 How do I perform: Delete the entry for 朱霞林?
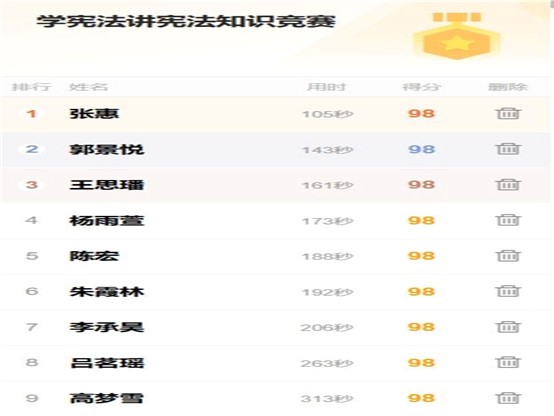(x=508, y=291)
